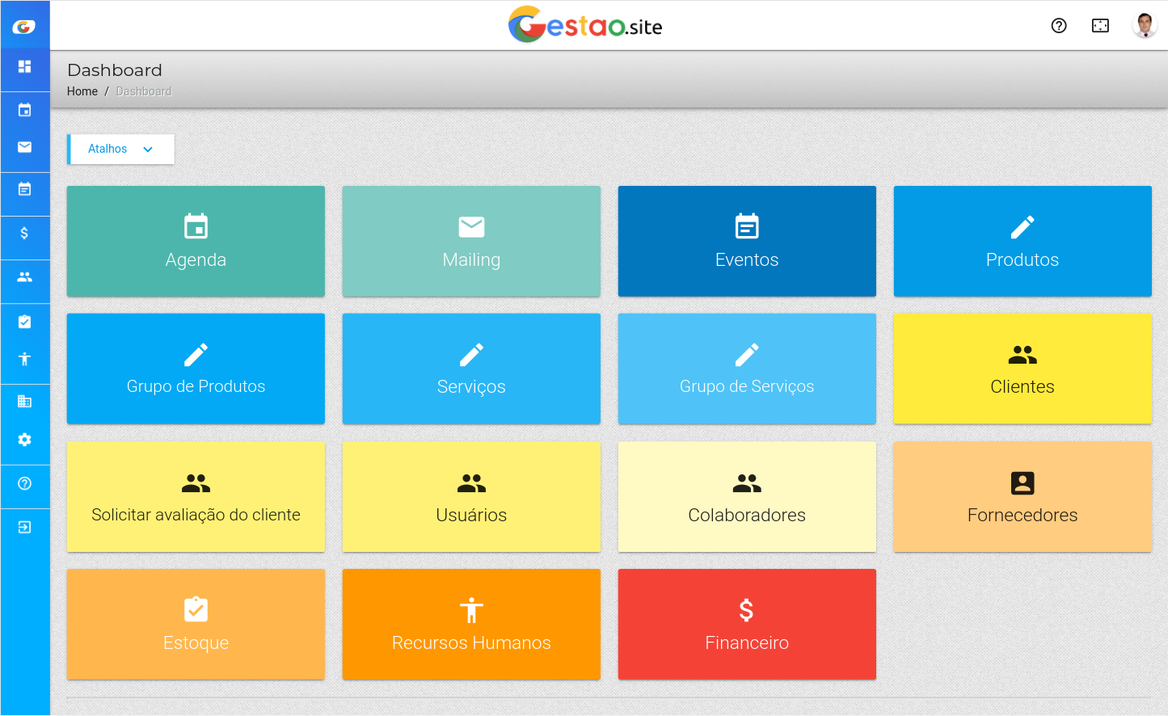Click the logout icon in sidebar
Viewport: 1168px width, 716px height.
point(25,527)
